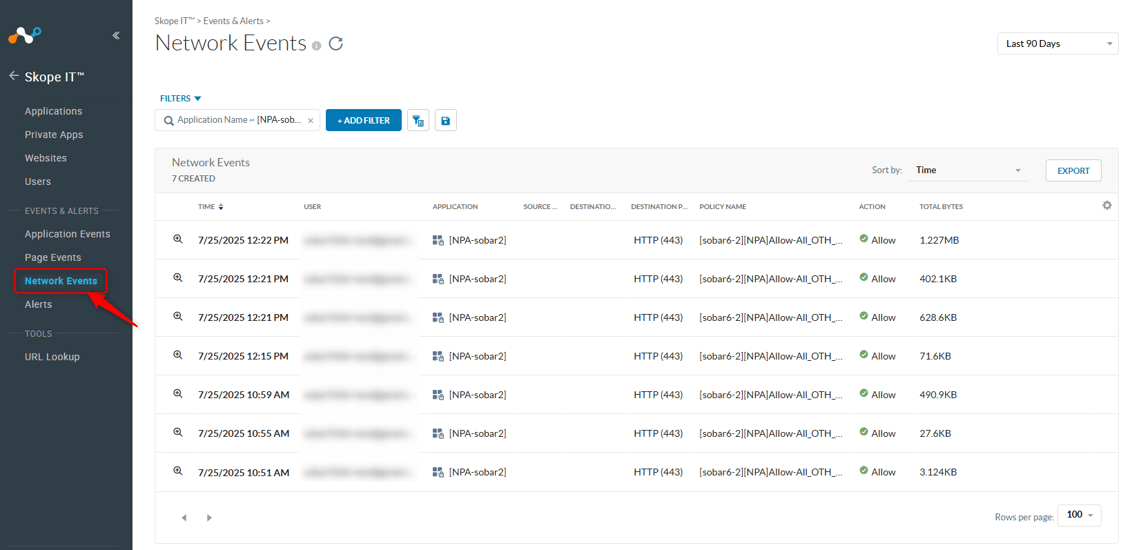
Task: Open URL Lookup tool
Action: pos(52,357)
